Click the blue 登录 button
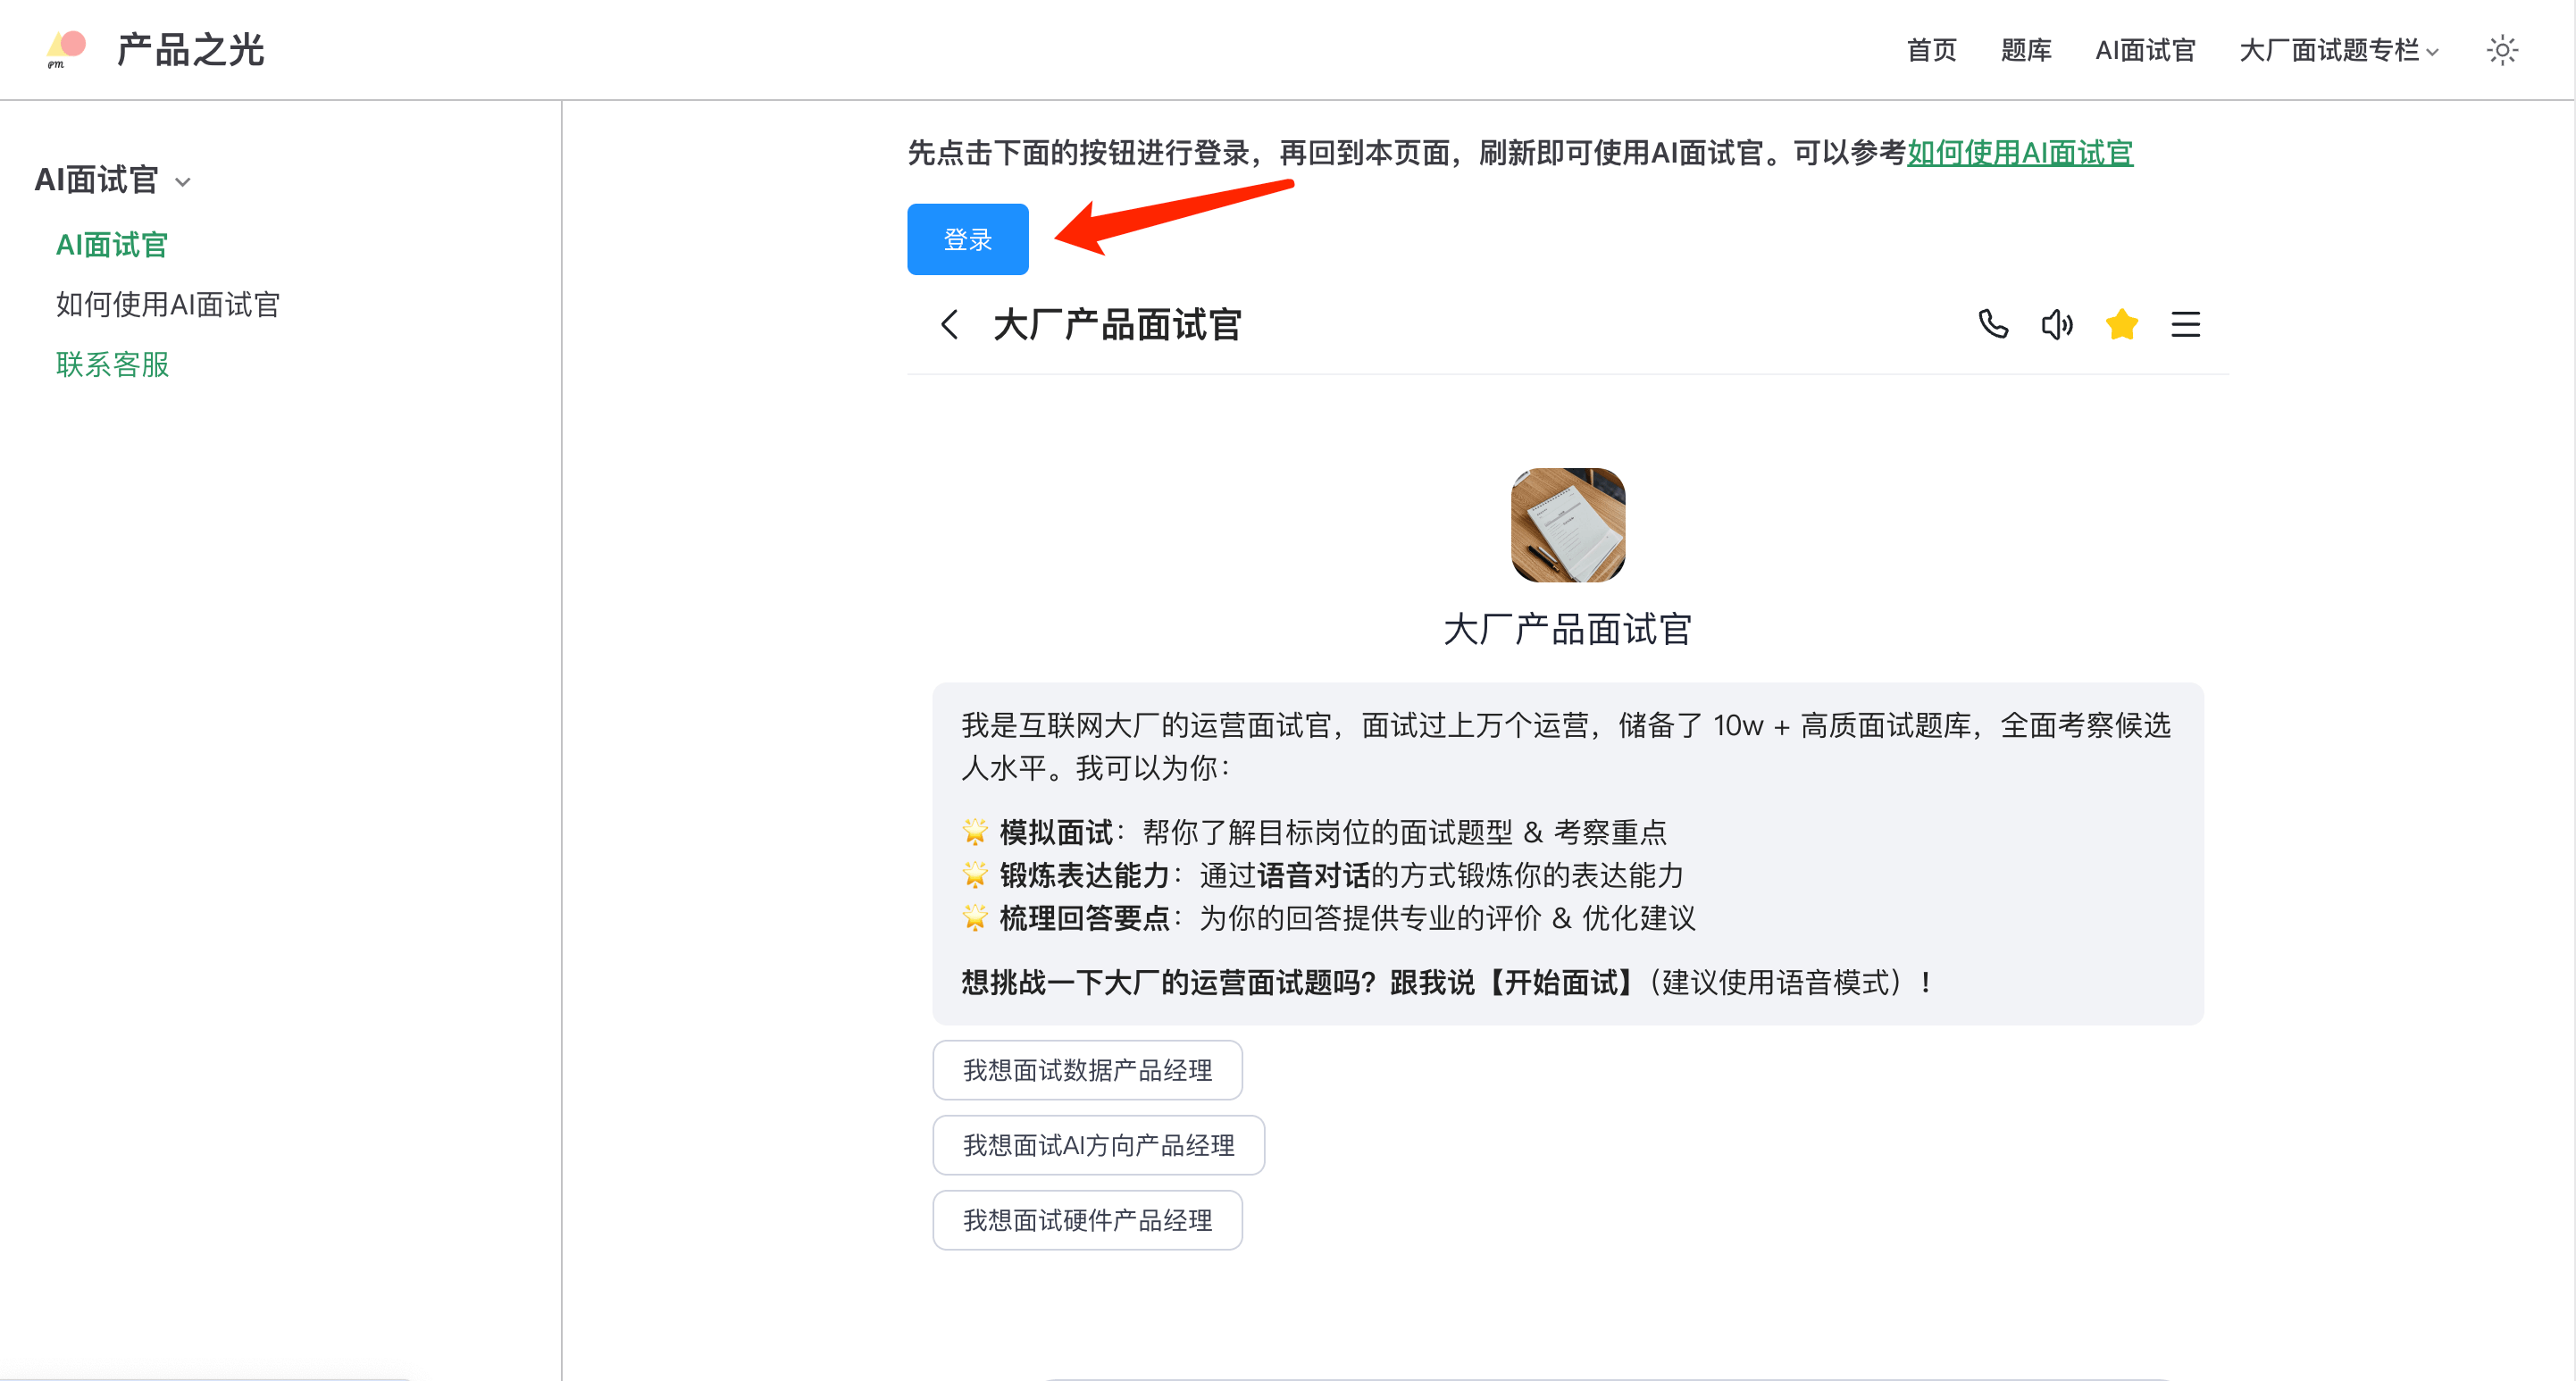Screen dimensions: 2576x1381 tap(967, 239)
